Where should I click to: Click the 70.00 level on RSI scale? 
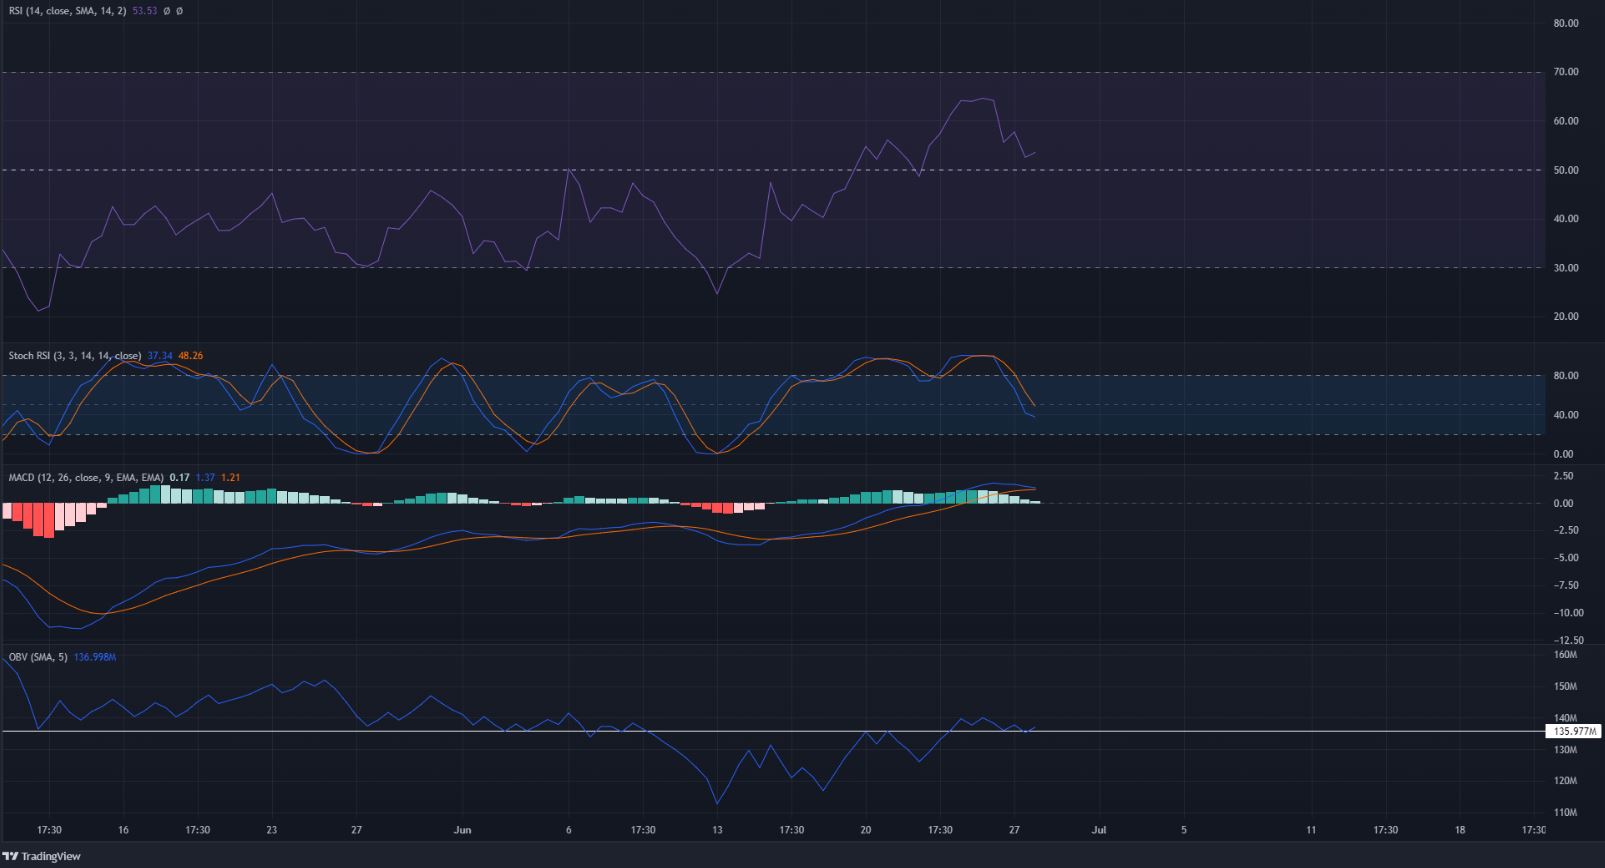pos(1566,72)
